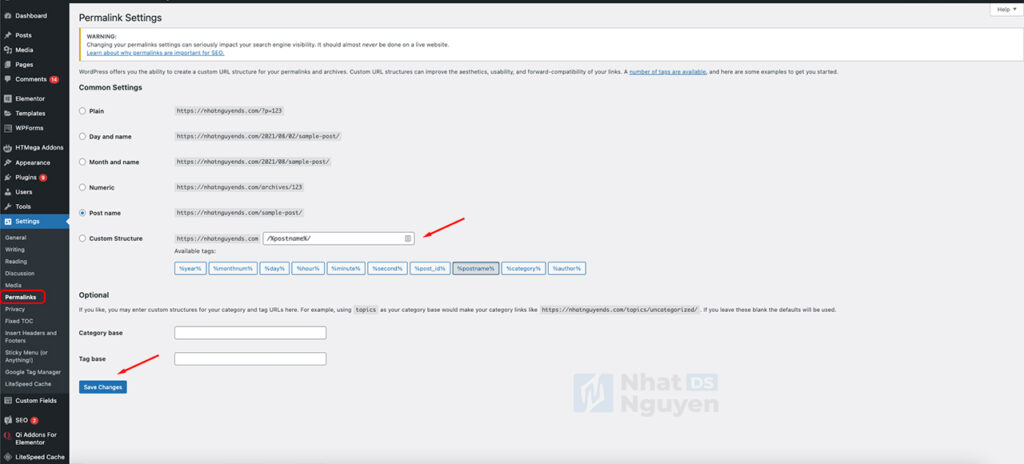This screenshot has width=1024, height=464.
Task: Click the Custom Fields icon
Action: tap(8, 401)
